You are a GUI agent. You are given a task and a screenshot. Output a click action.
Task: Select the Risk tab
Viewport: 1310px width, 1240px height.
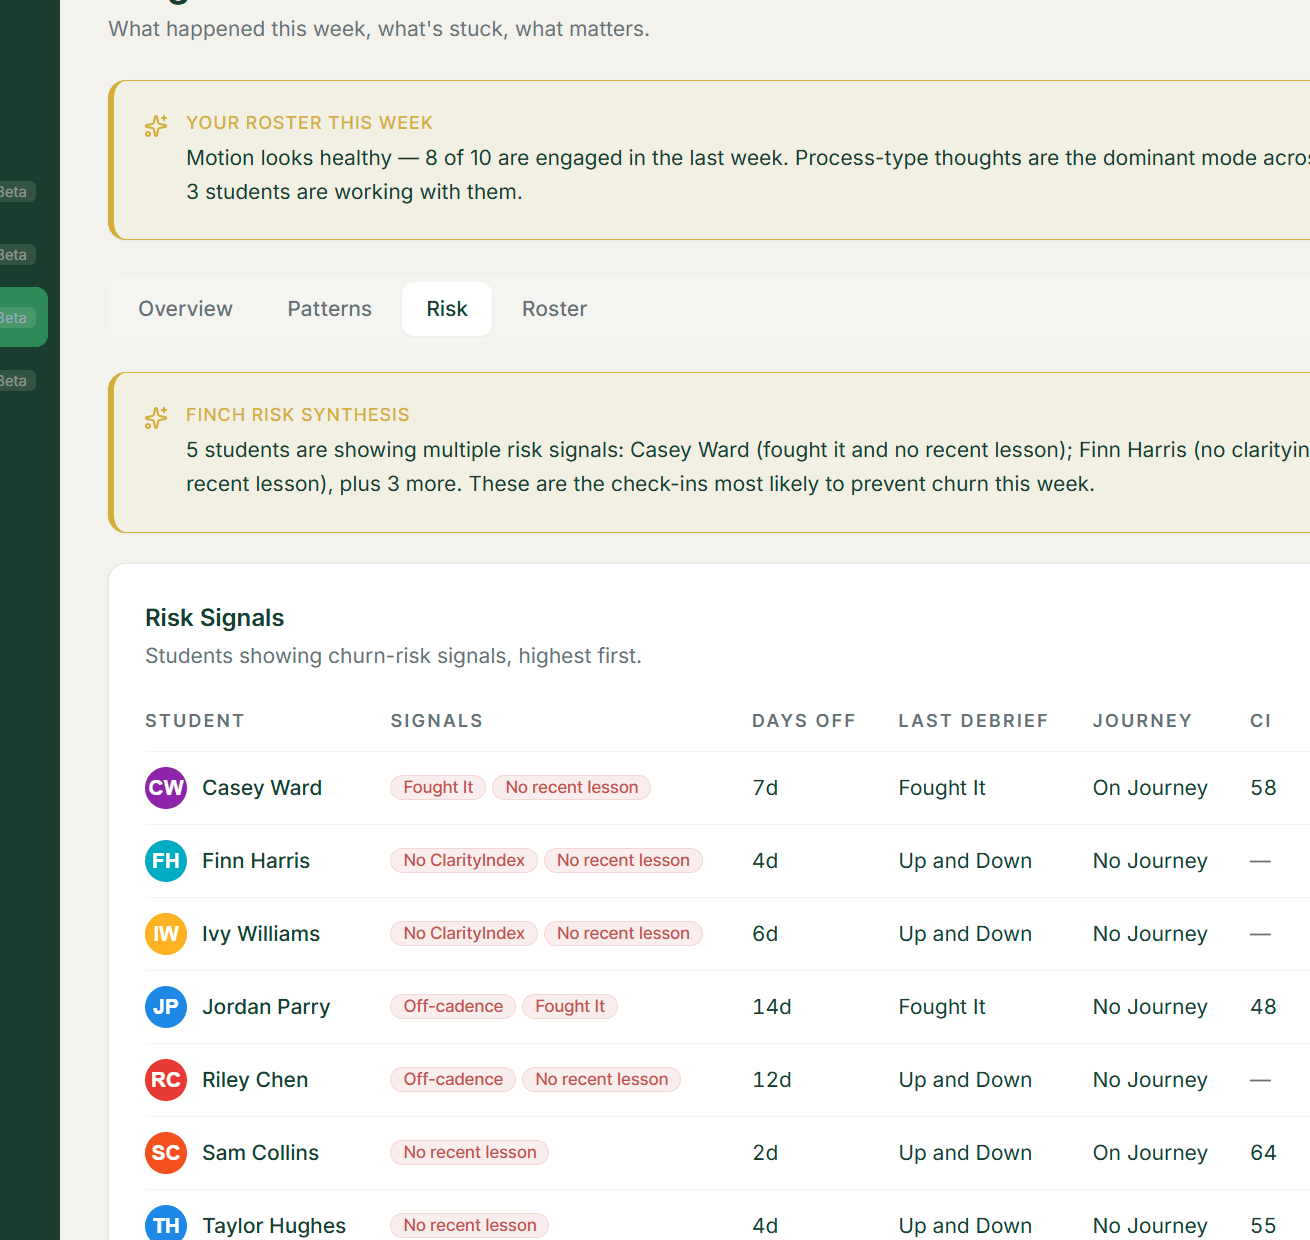click(x=447, y=309)
